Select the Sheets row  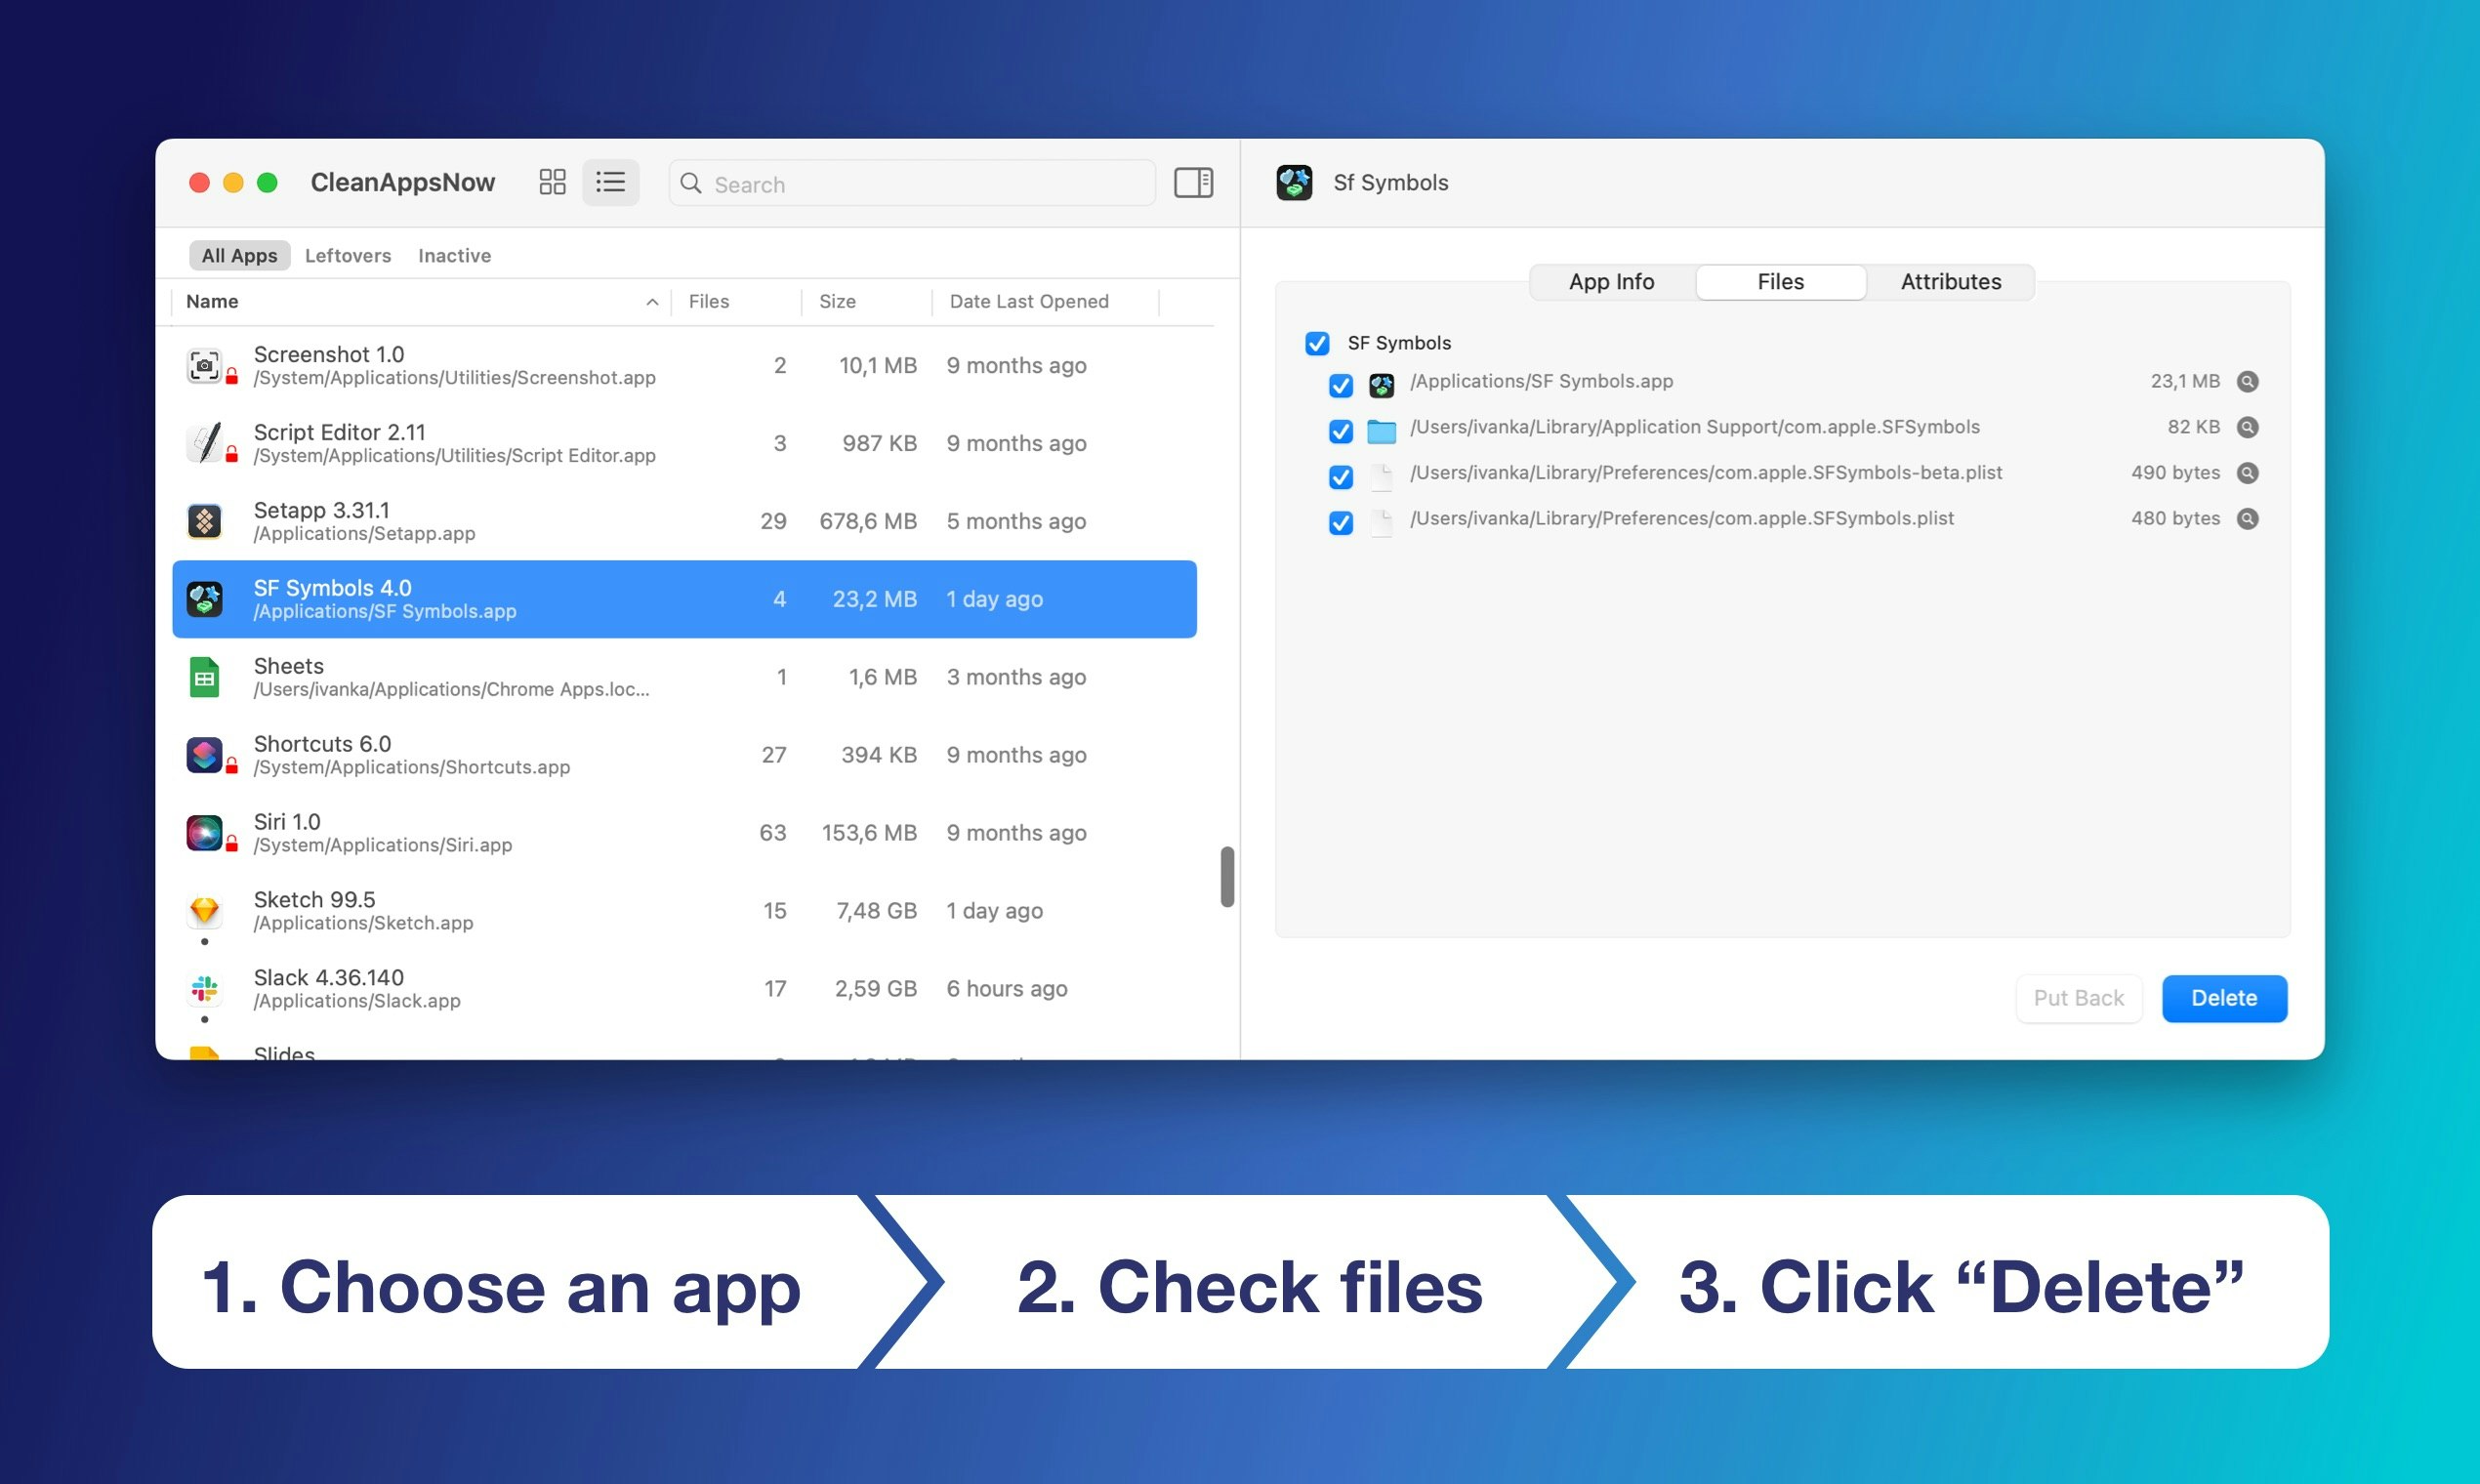pyautogui.click(x=684, y=677)
